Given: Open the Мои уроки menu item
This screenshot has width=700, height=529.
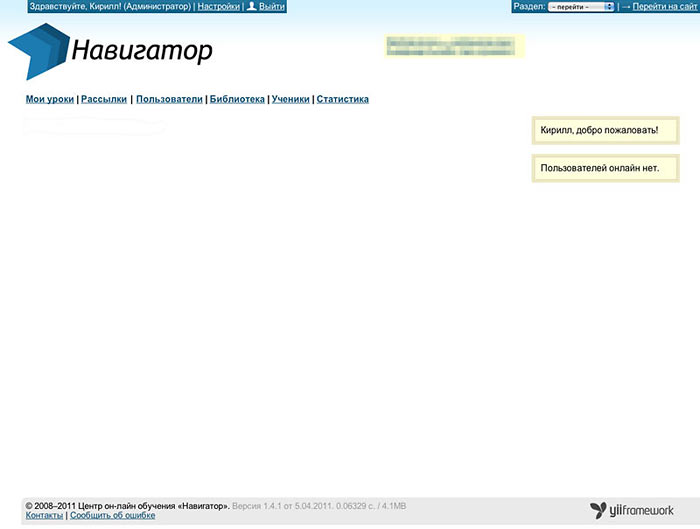Looking at the screenshot, I should click(50, 99).
